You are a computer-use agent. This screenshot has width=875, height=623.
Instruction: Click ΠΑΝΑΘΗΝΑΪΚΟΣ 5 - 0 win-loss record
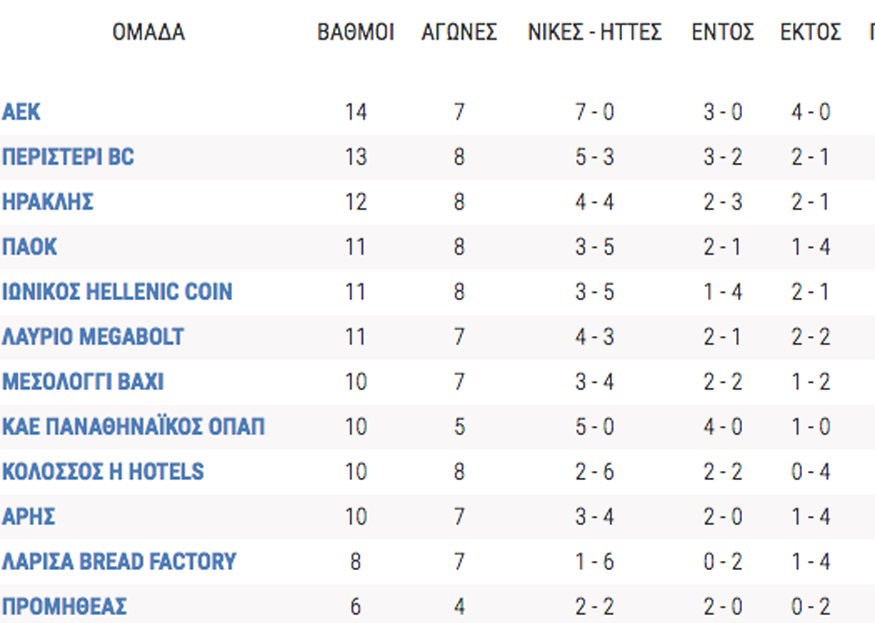click(x=595, y=427)
